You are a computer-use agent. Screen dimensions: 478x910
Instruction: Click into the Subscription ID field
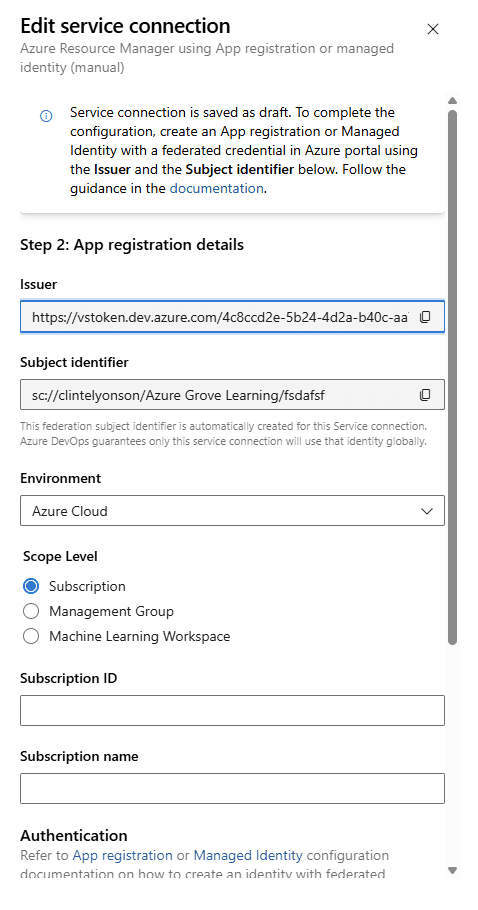pyautogui.click(x=232, y=710)
